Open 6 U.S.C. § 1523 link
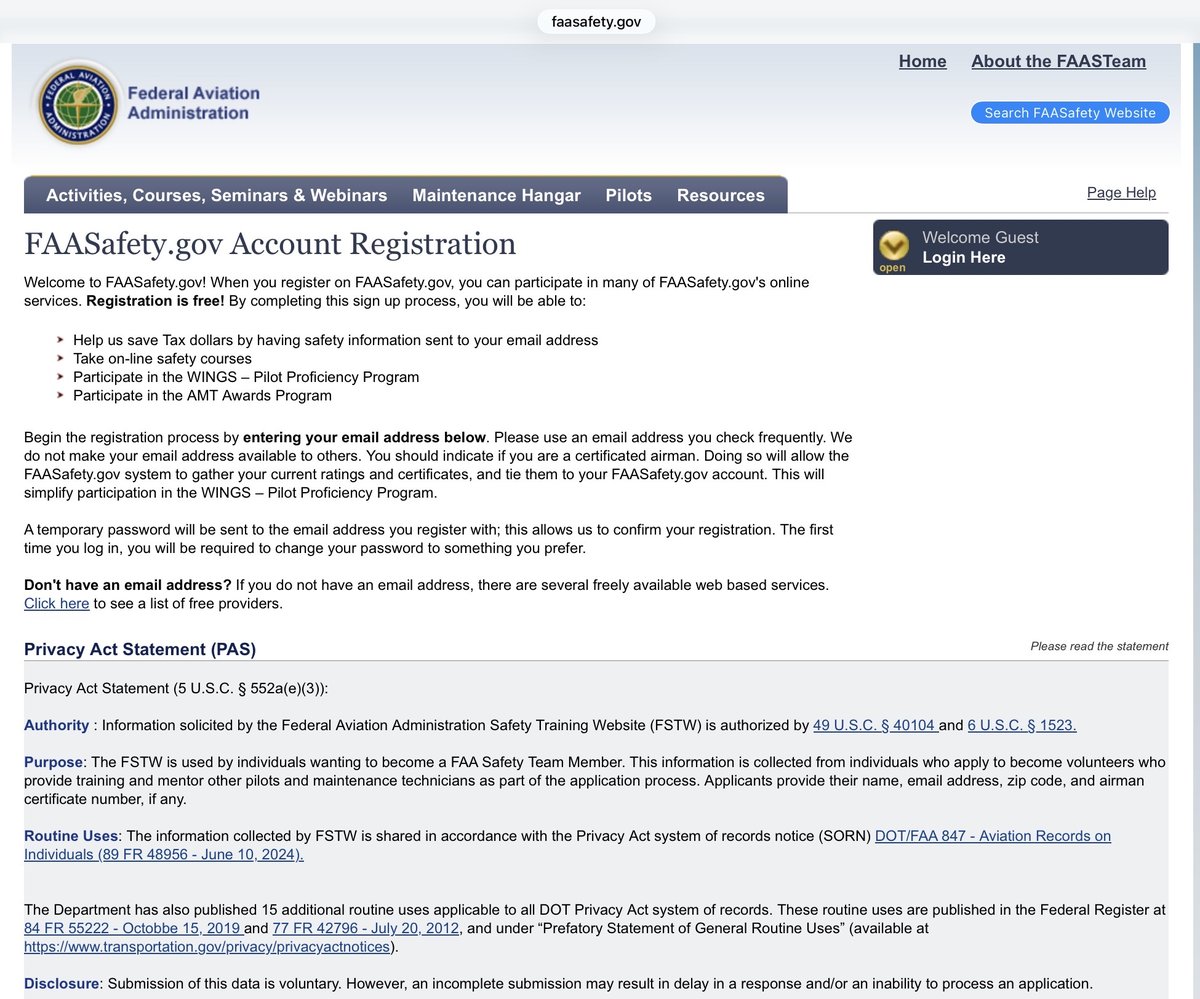The image size is (1200, 999). pyautogui.click(x=1022, y=725)
